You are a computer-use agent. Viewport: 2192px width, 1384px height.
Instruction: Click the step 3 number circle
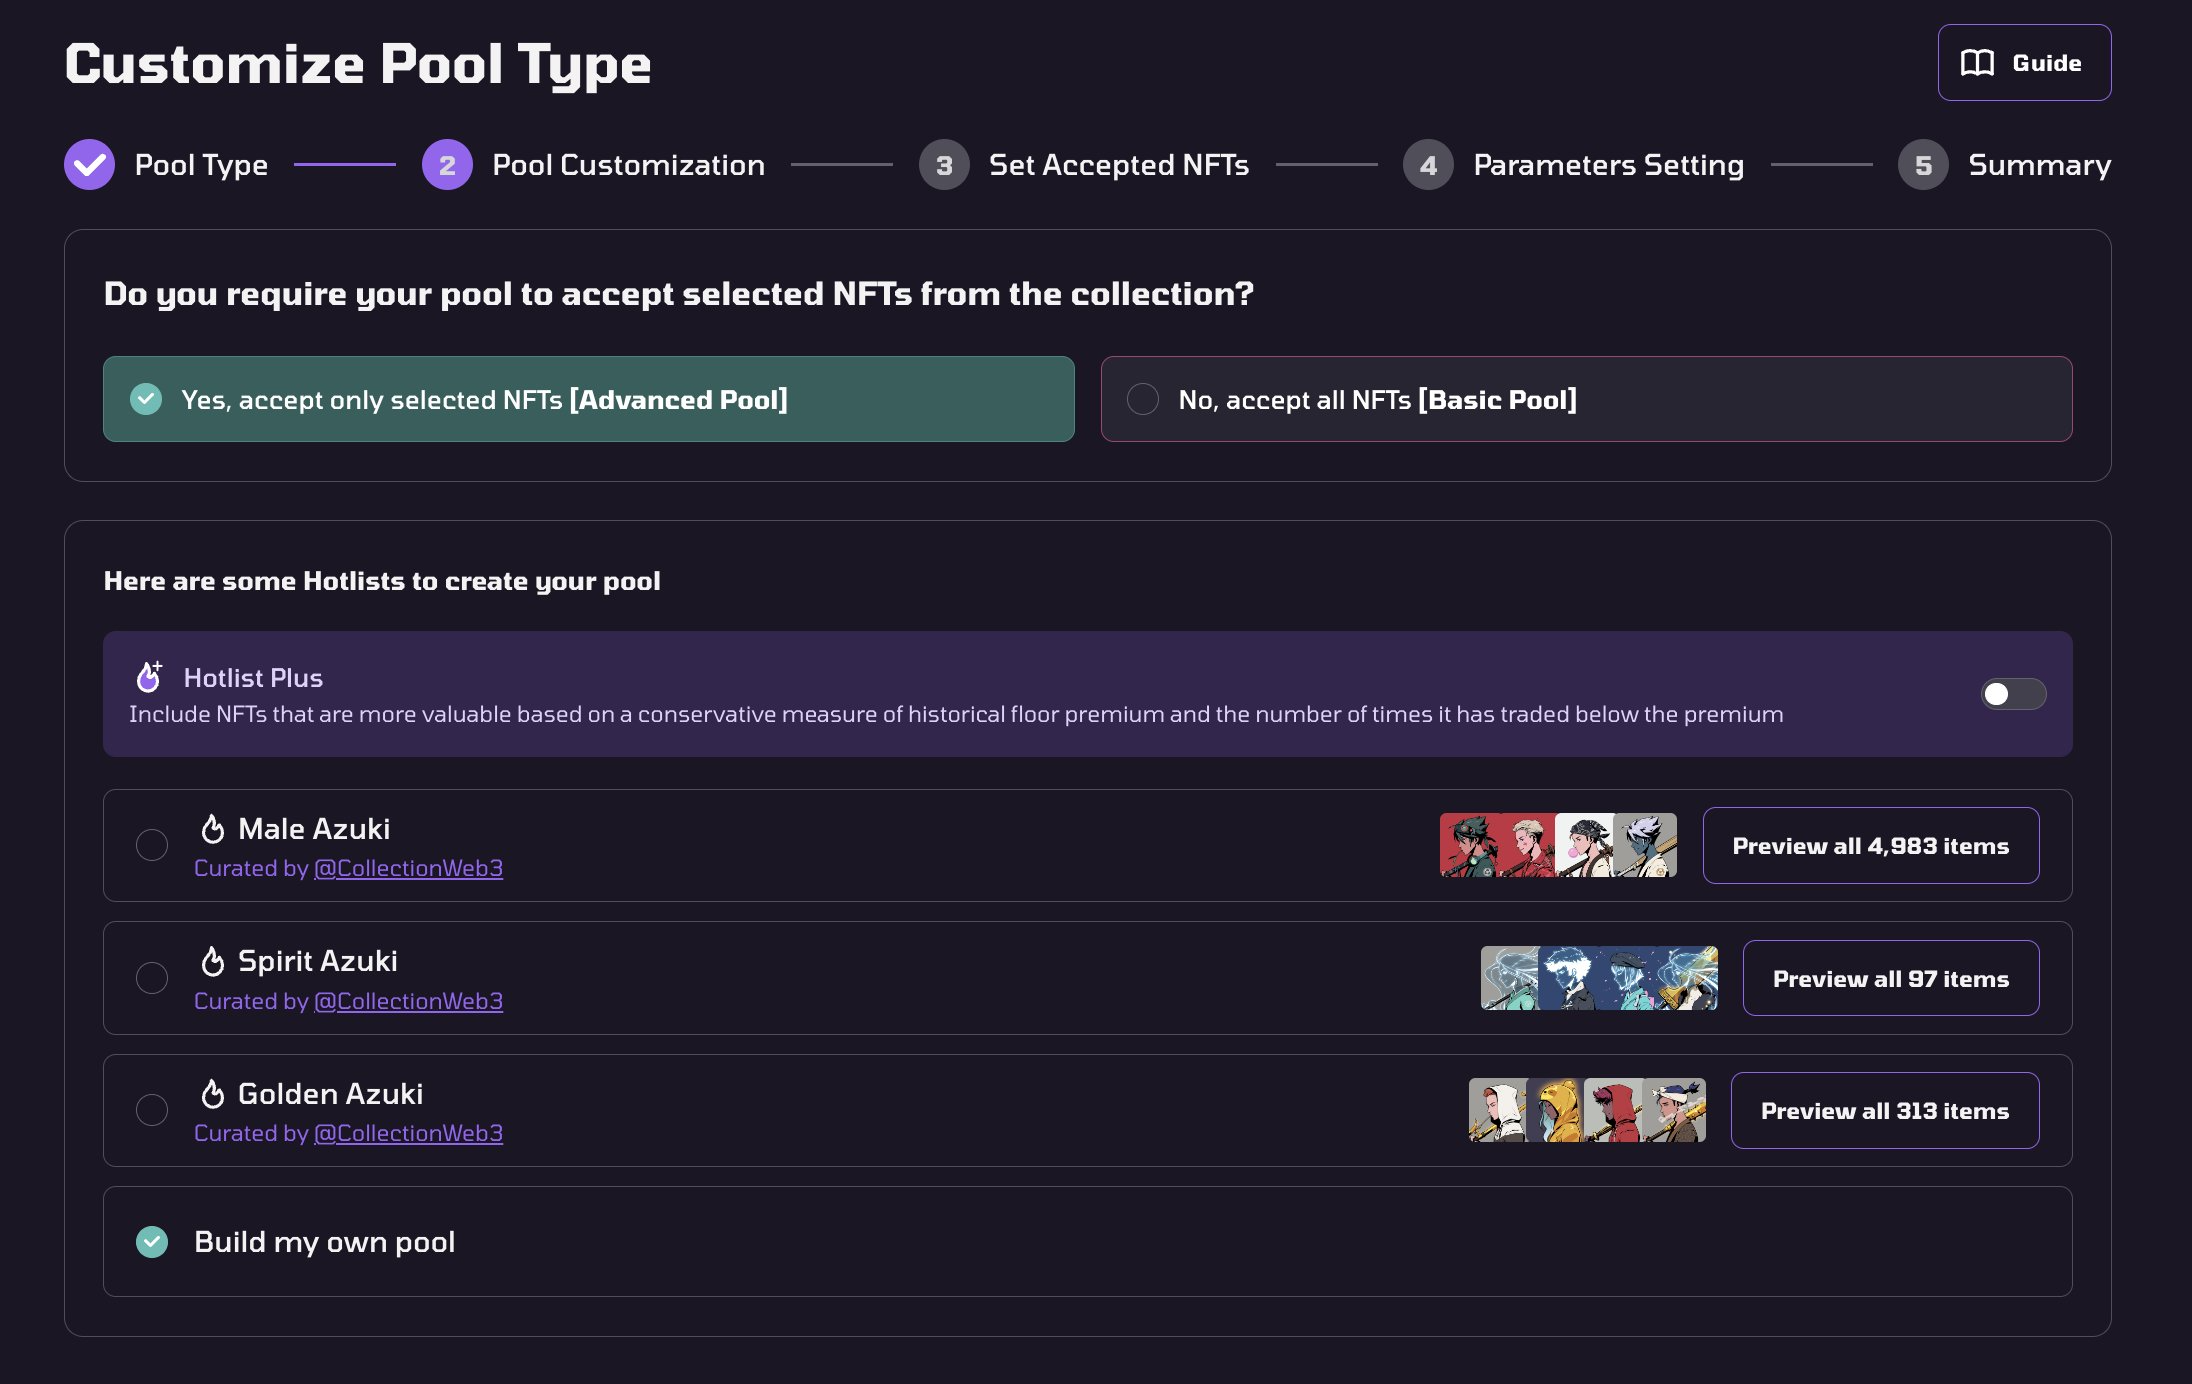tap(944, 165)
